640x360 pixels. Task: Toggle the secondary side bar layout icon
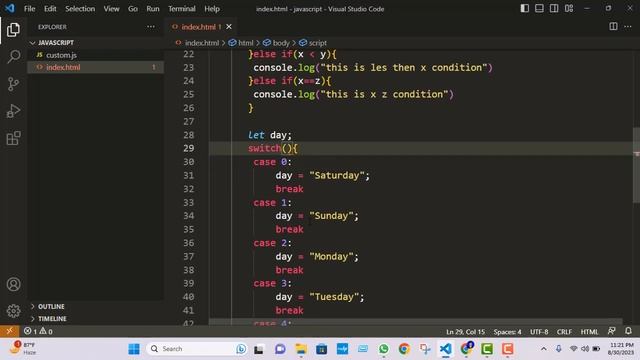[554, 8]
